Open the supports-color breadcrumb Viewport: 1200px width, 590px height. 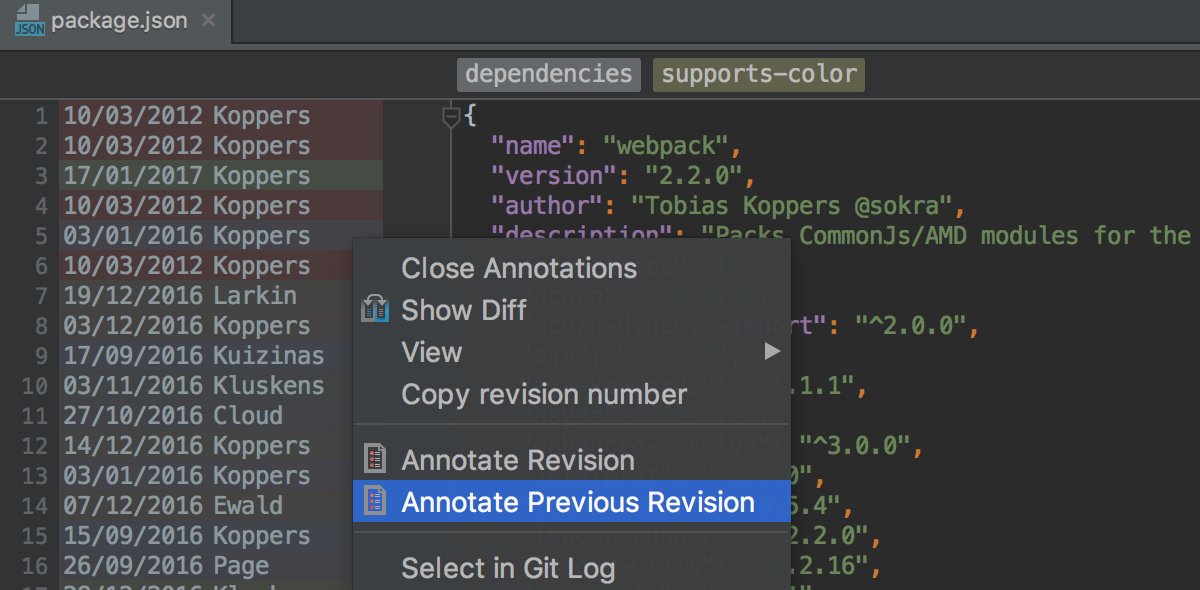(759, 74)
